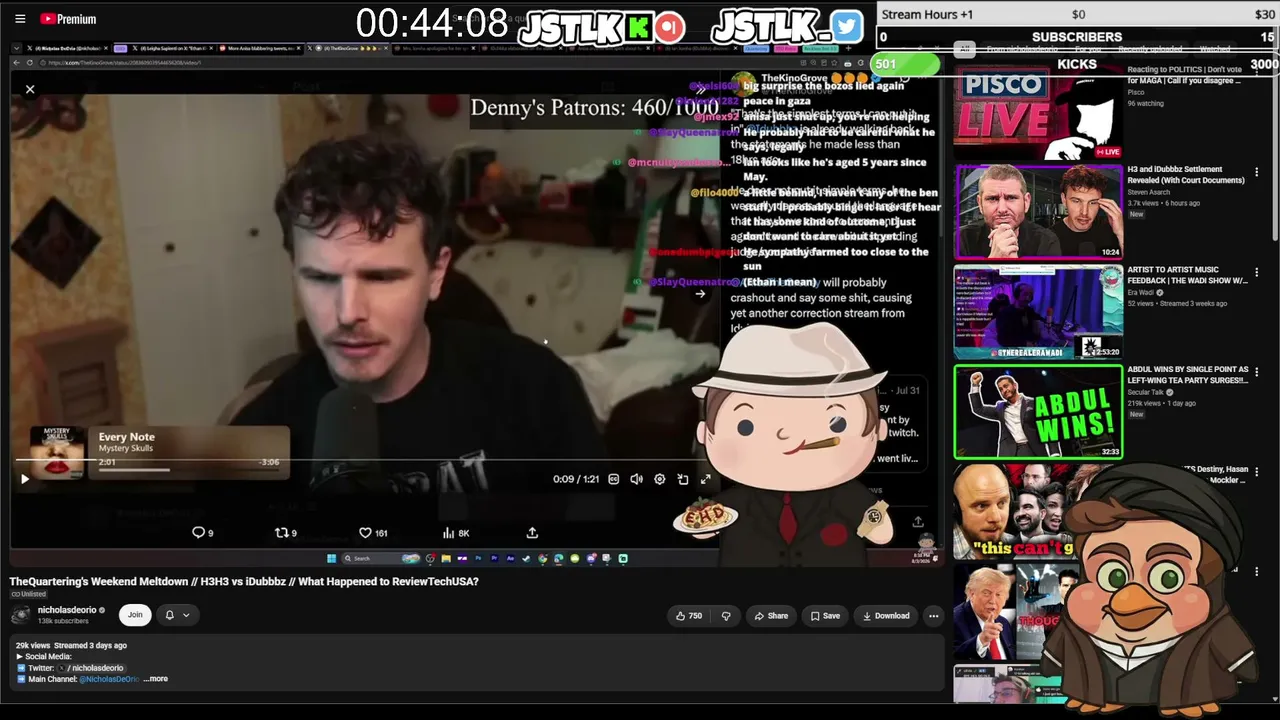Open the @NicholasDeOrio main channel link
The width and height of the screenshot is (1280, 720).
pos(109,679)
